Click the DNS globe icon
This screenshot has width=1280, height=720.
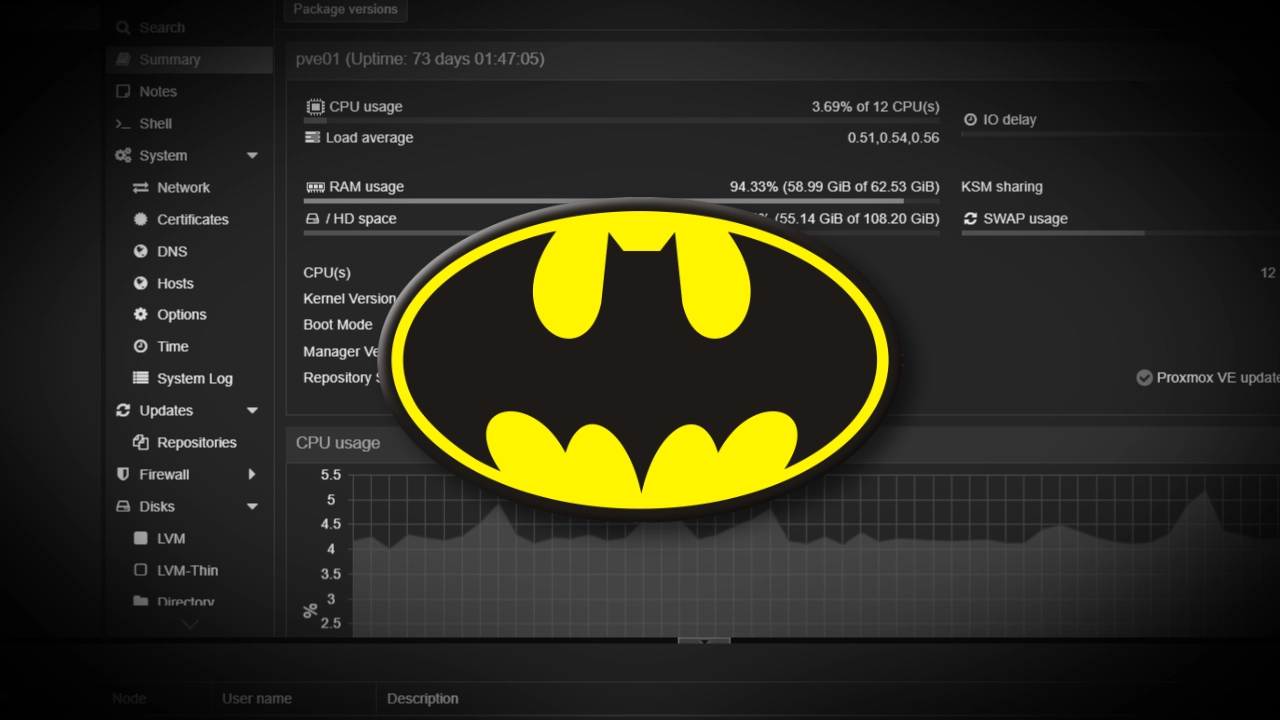pos(140,252)
